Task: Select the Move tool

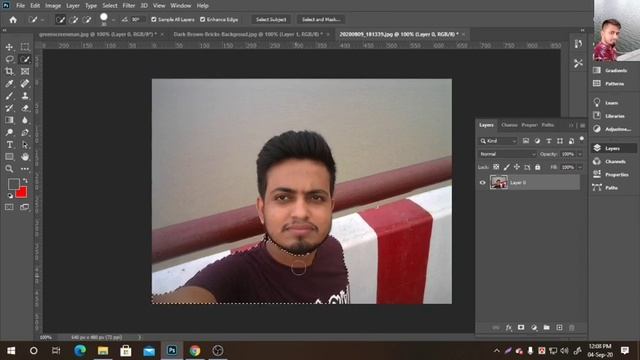Action: (9, 47)
